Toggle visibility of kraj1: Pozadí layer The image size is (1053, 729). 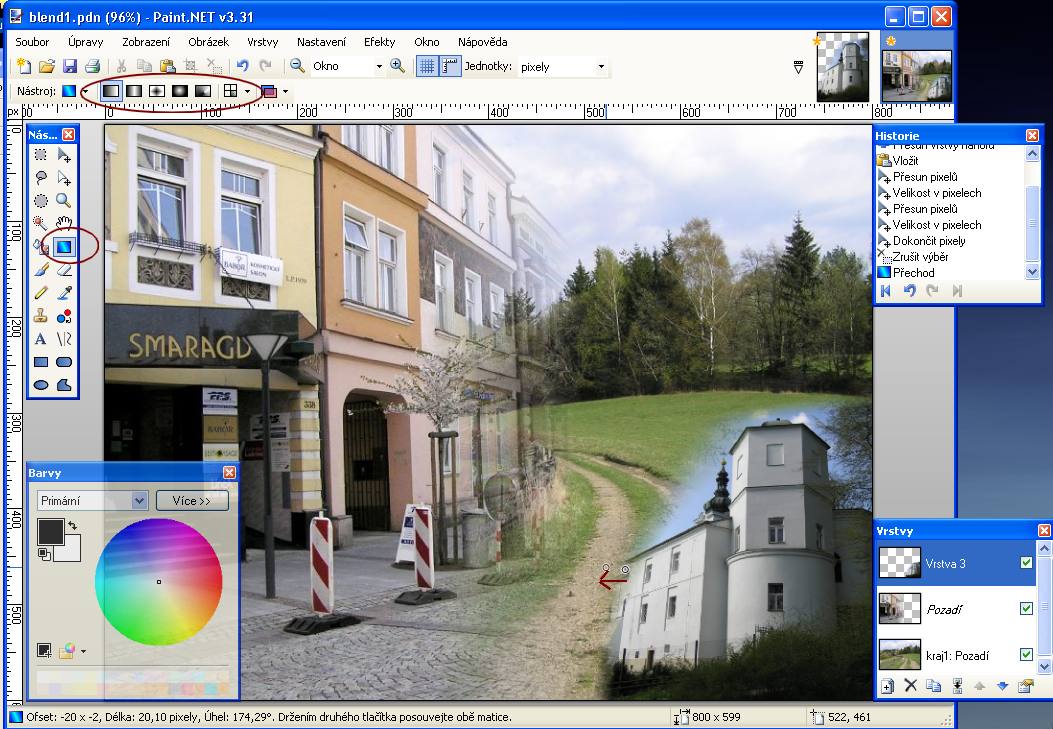pos(1026,654)
